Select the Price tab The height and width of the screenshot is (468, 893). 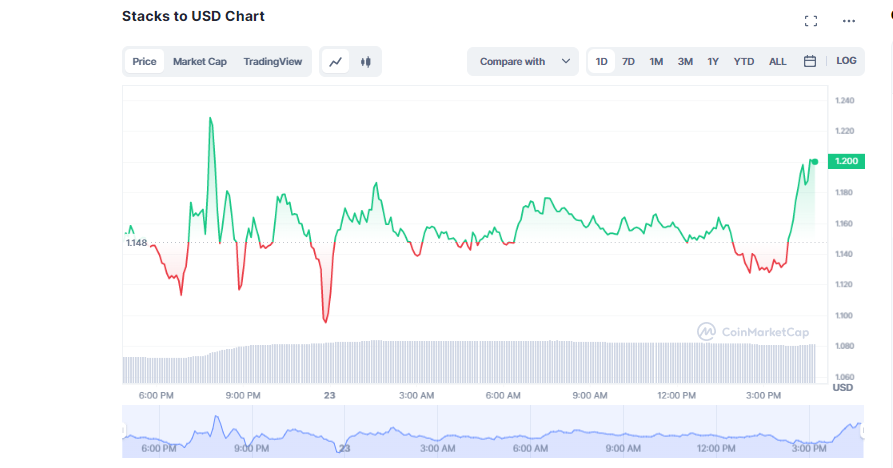pyautogui.click(x=144, y=61)
